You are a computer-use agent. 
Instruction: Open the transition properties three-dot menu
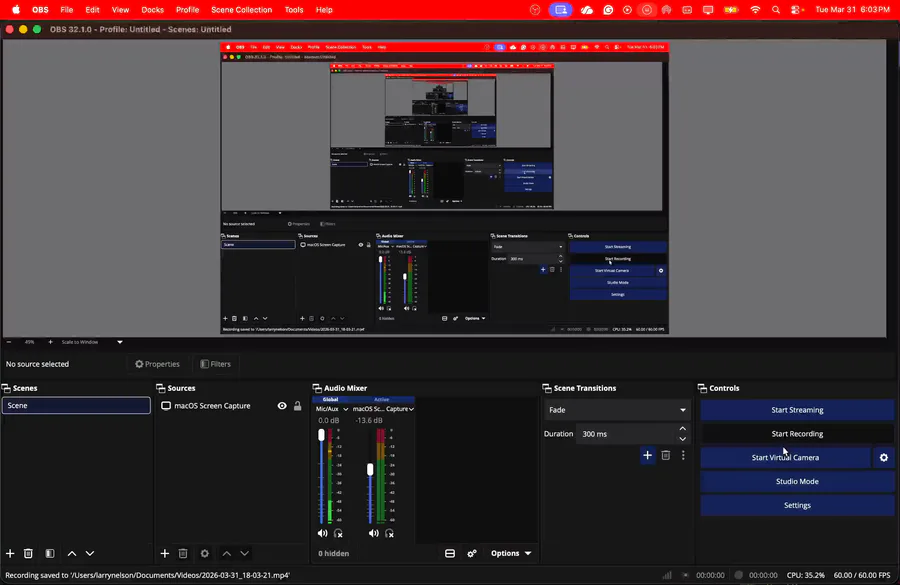pyautogui.click(x=683, y=455)
